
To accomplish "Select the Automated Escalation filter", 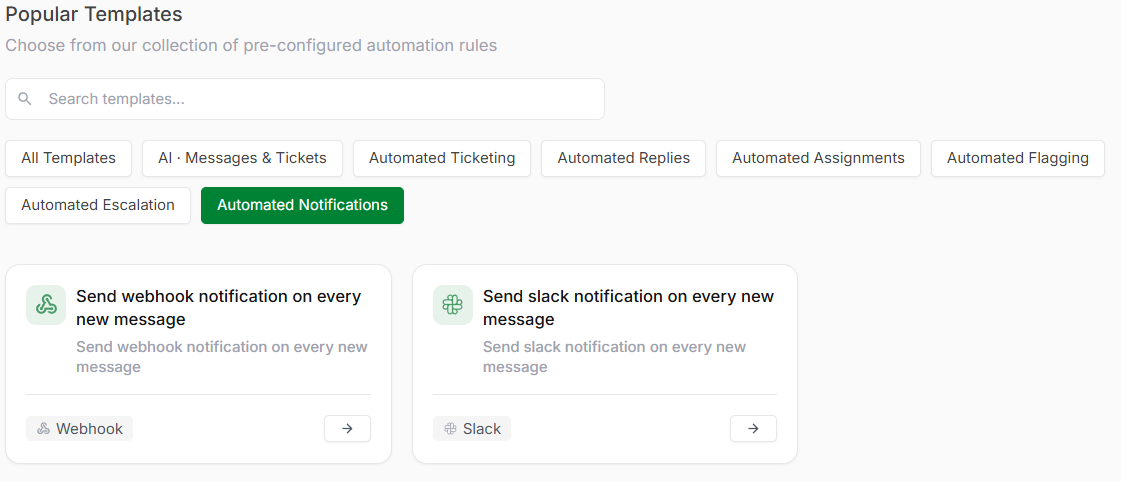I will (x=98, y=205).
